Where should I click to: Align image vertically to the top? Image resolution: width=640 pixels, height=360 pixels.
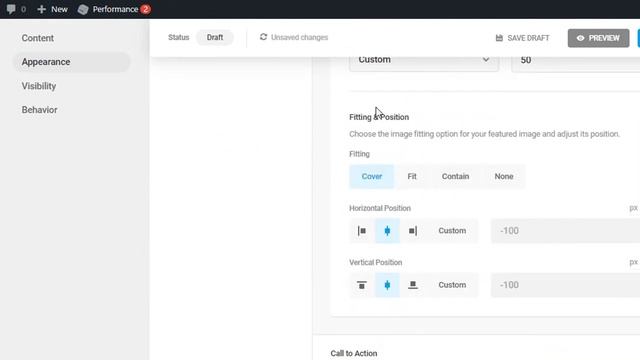point(362,285)
